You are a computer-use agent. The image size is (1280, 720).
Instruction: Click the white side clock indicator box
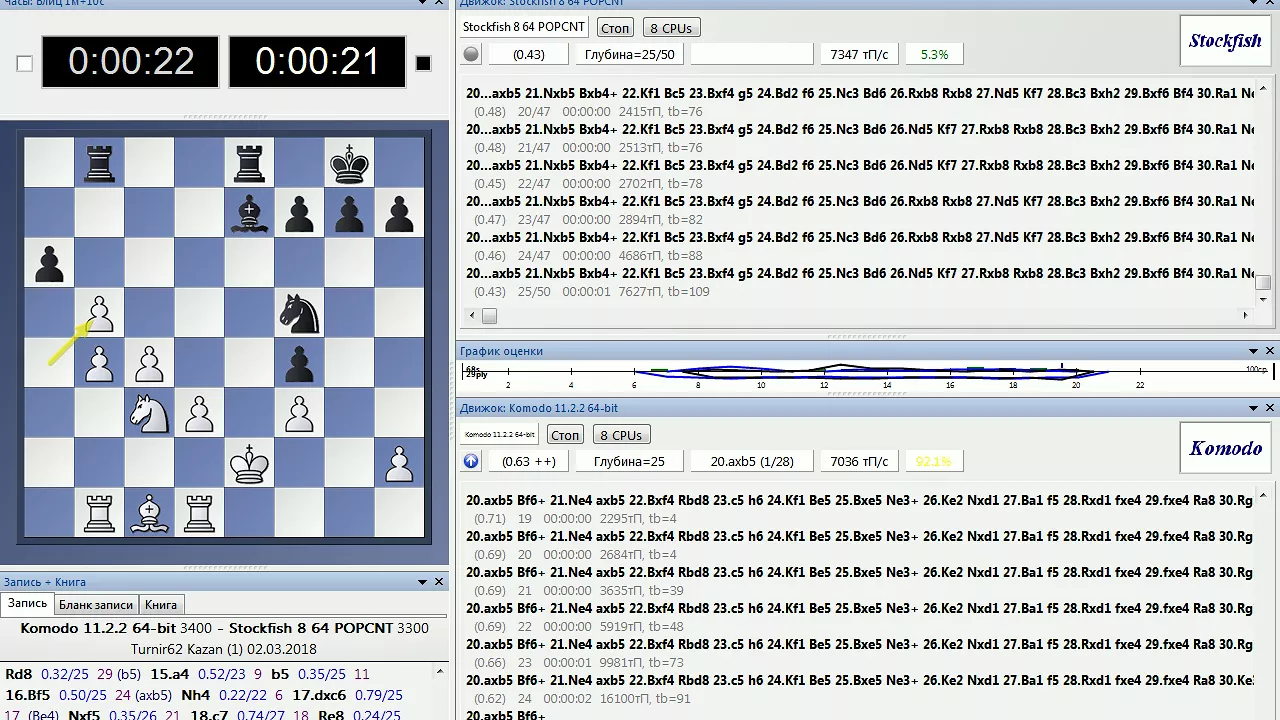[25, 63]
